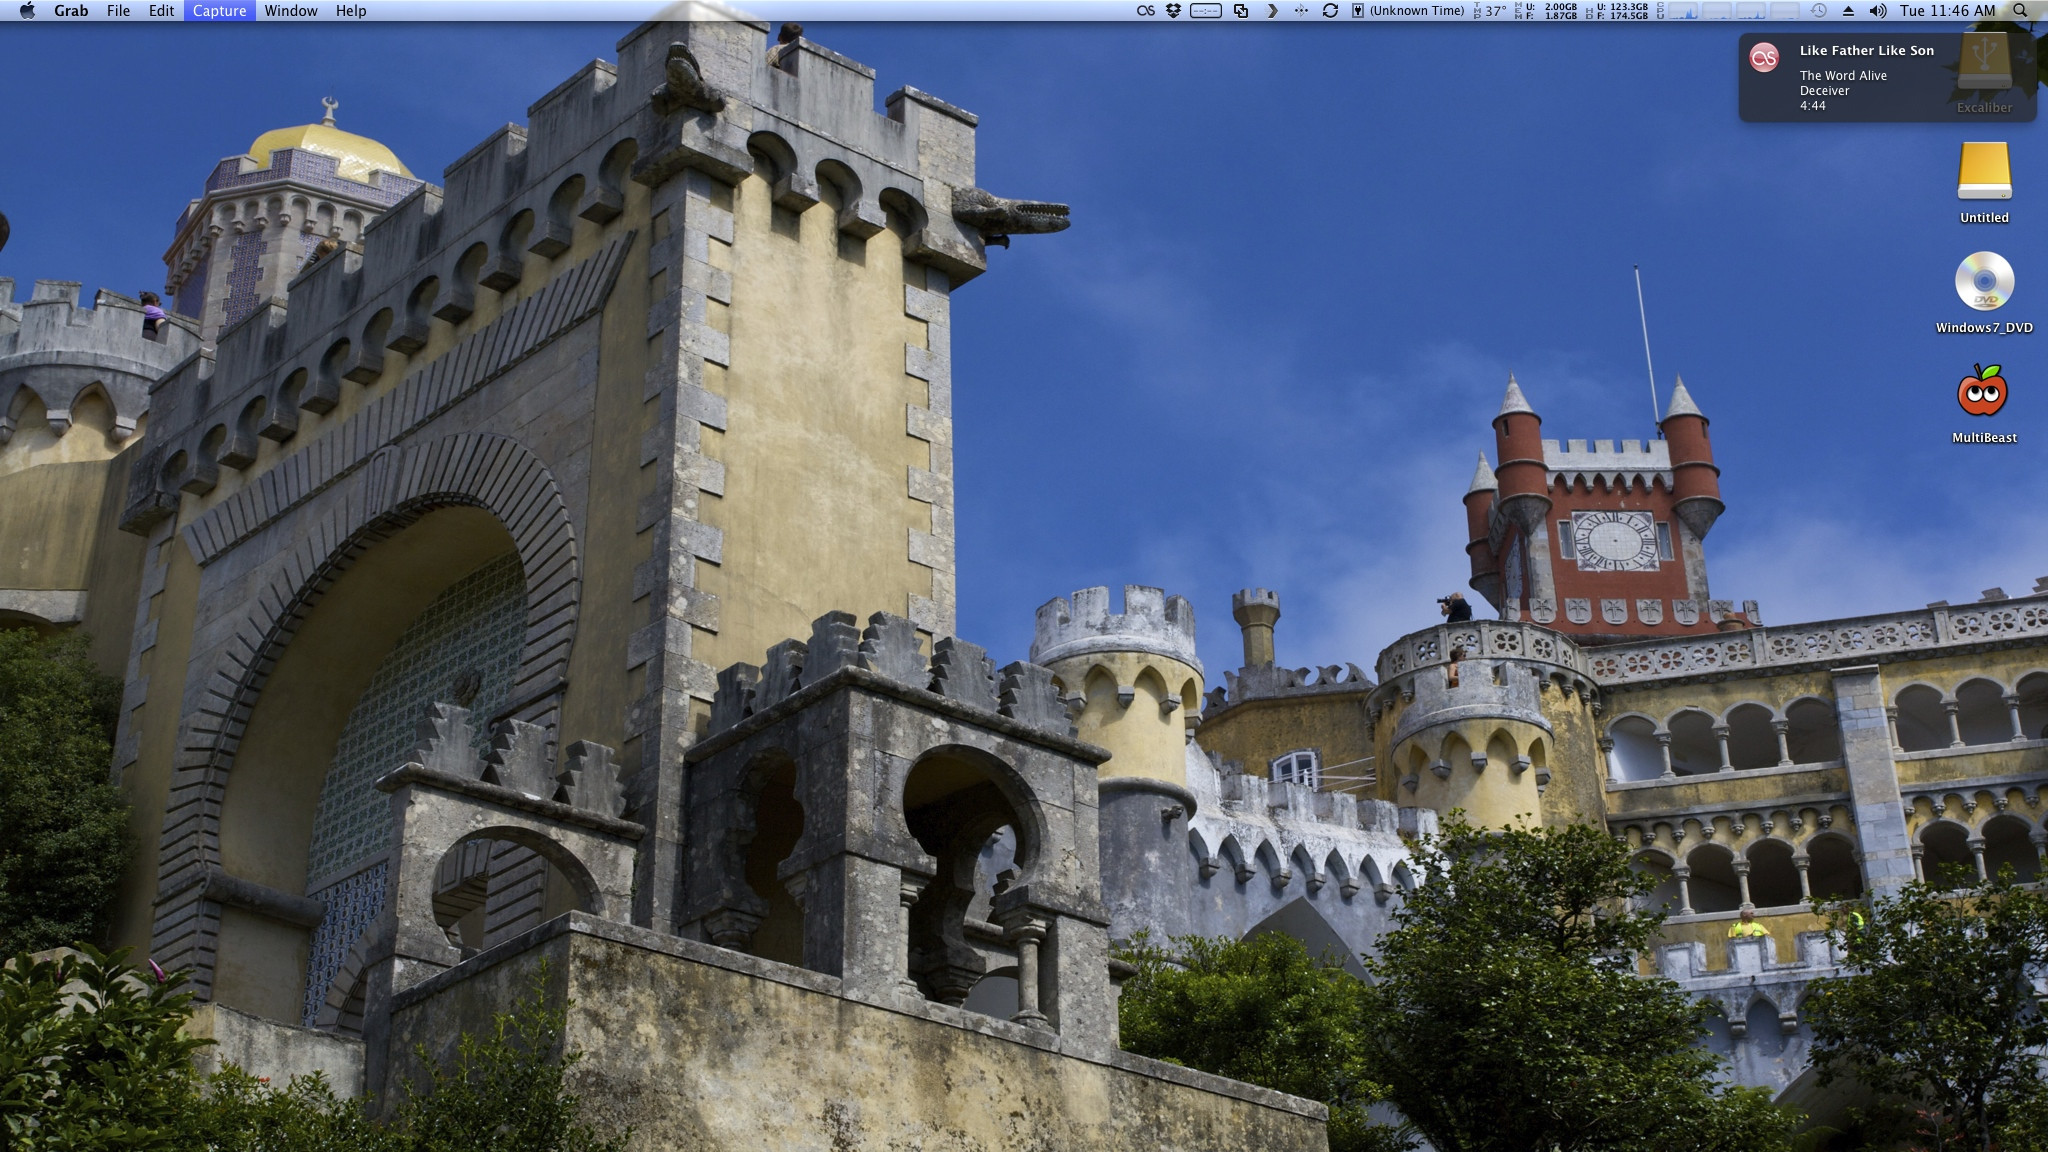Open Spotlight search magnifier

point(2020,11)
